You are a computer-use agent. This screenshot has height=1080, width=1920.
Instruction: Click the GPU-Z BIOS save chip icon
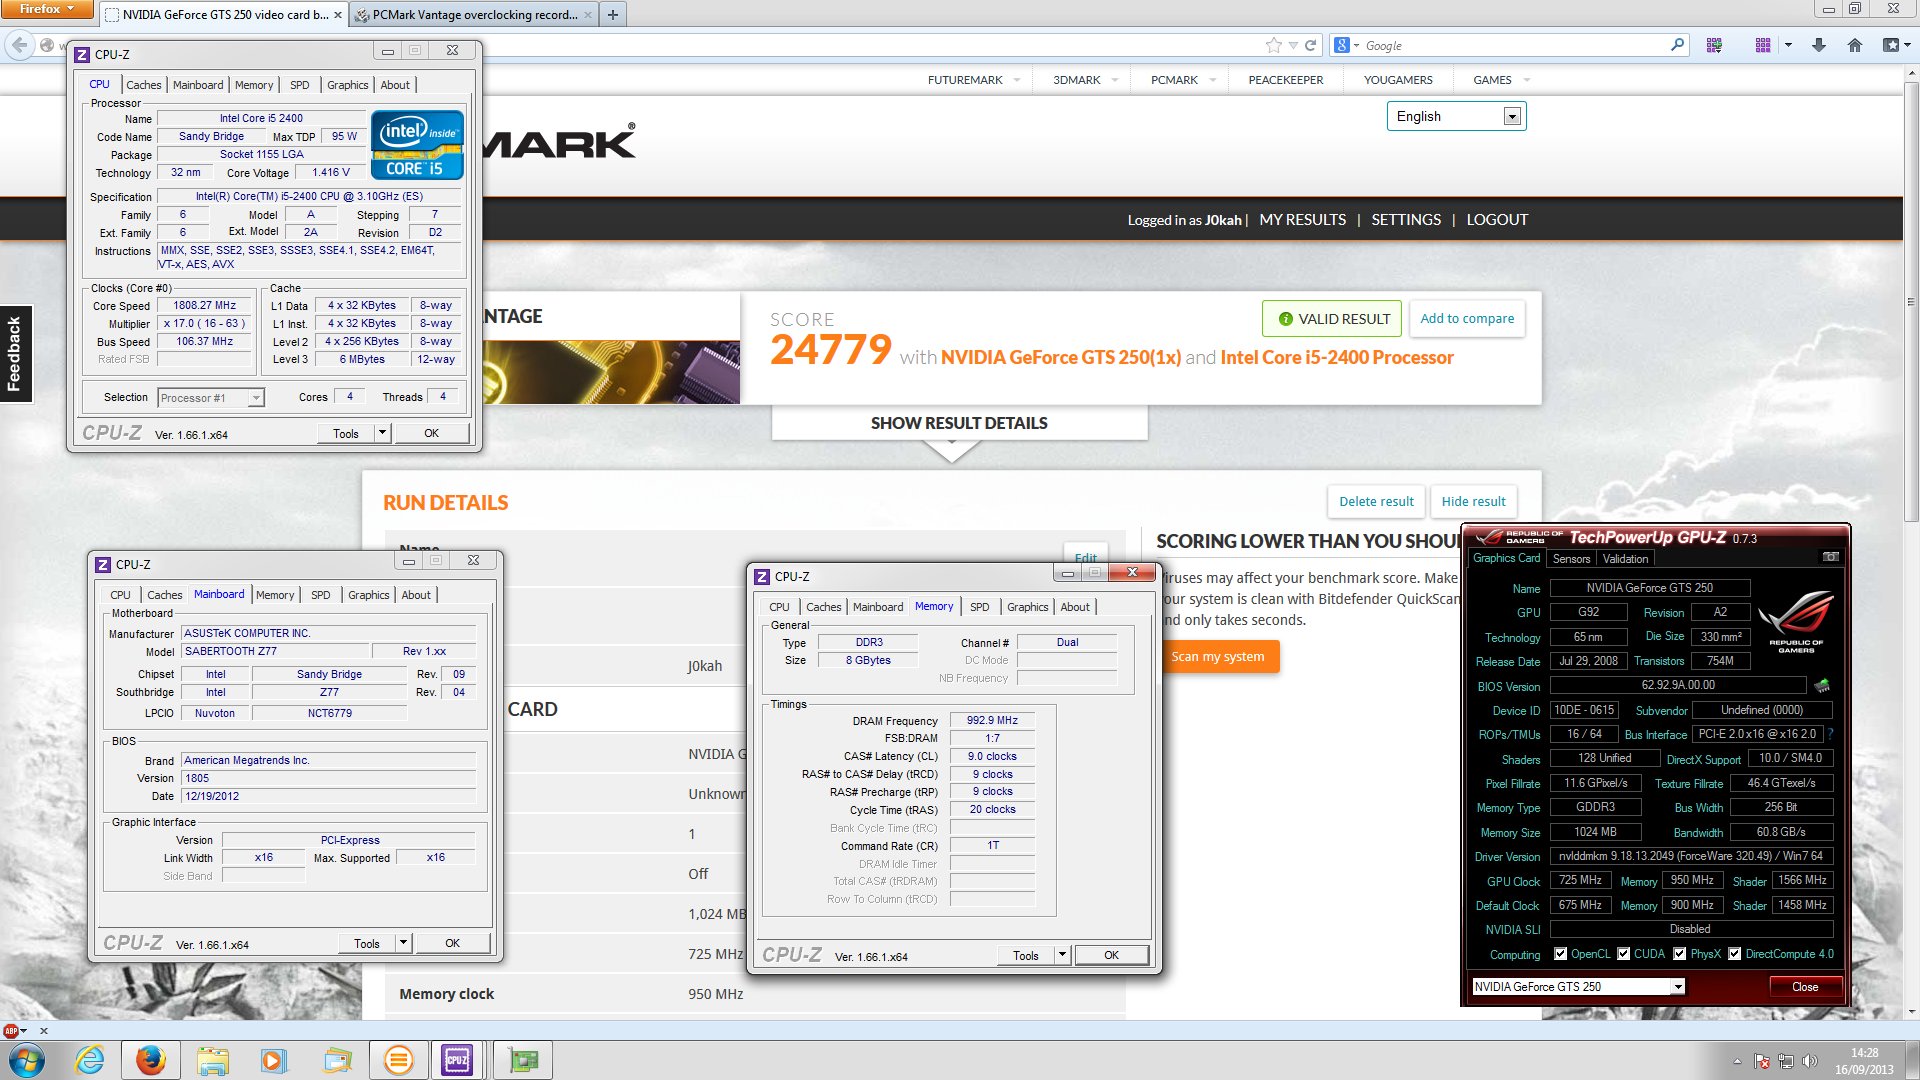[x=1822, y=686]
